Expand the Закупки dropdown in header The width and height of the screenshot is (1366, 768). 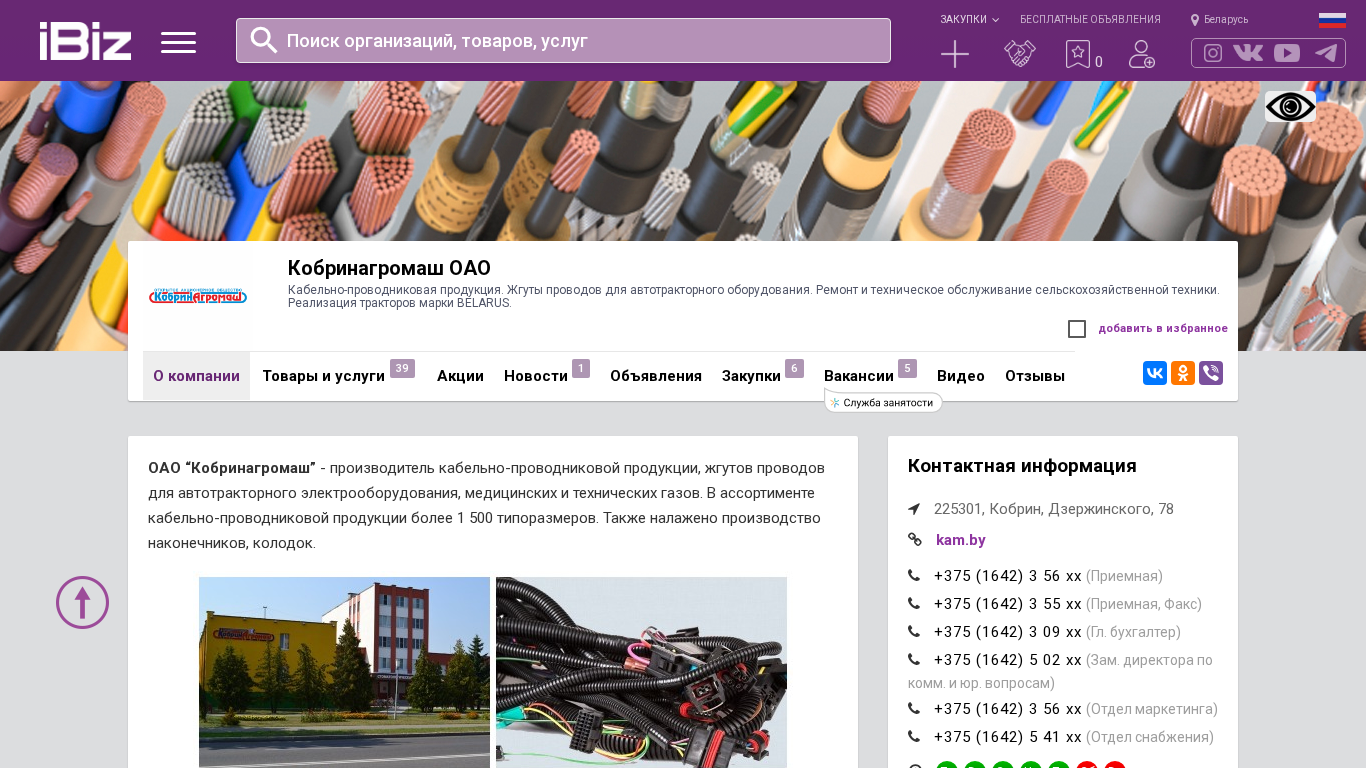pos(968,20)
